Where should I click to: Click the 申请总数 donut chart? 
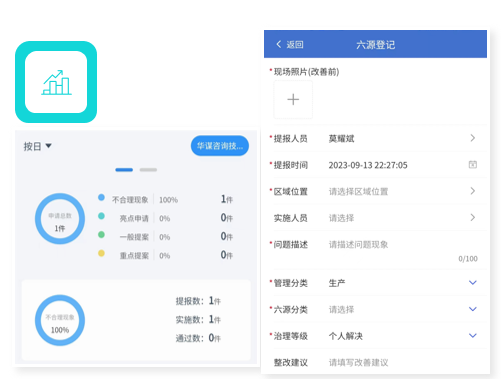pyautogui.click(x=60, y=219)
